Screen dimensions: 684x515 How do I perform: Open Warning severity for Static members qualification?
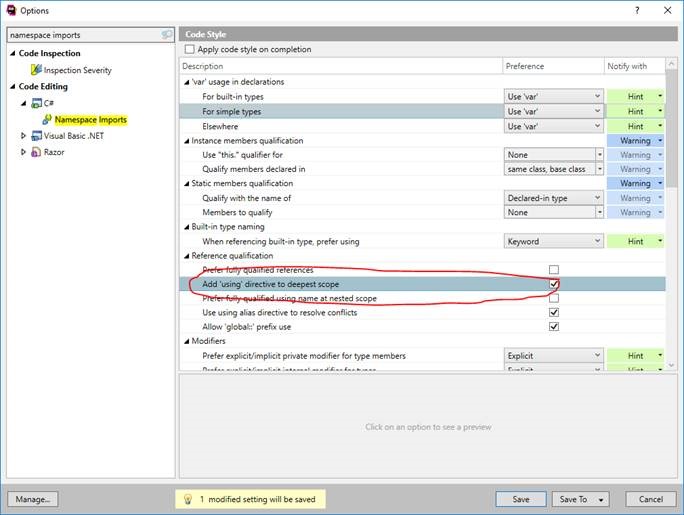click(635, 183)
